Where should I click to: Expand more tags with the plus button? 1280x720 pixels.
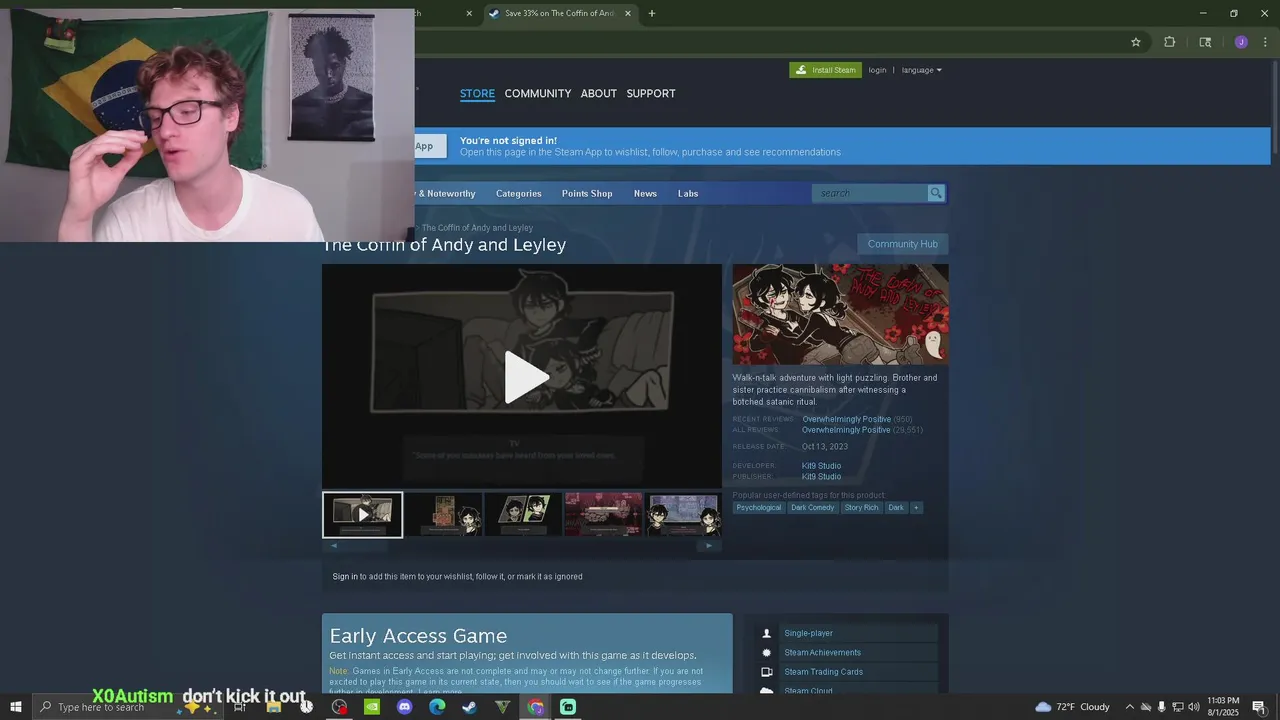point(916,508)
